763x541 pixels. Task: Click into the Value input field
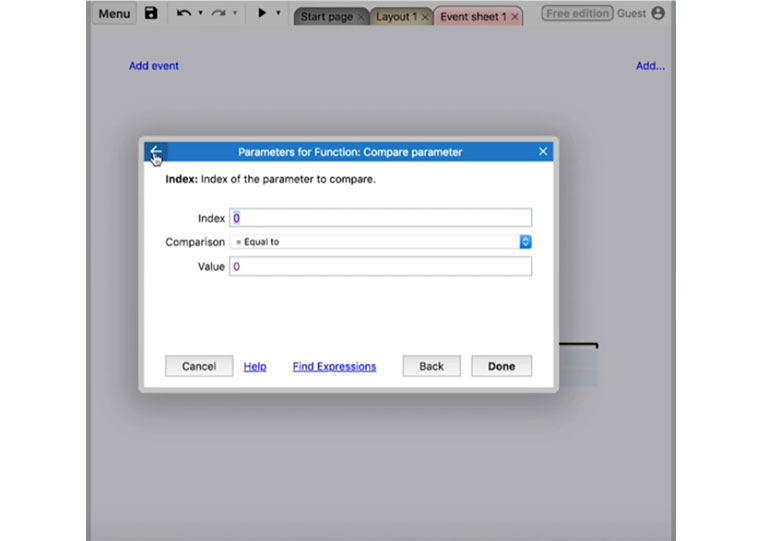[381, 267]
